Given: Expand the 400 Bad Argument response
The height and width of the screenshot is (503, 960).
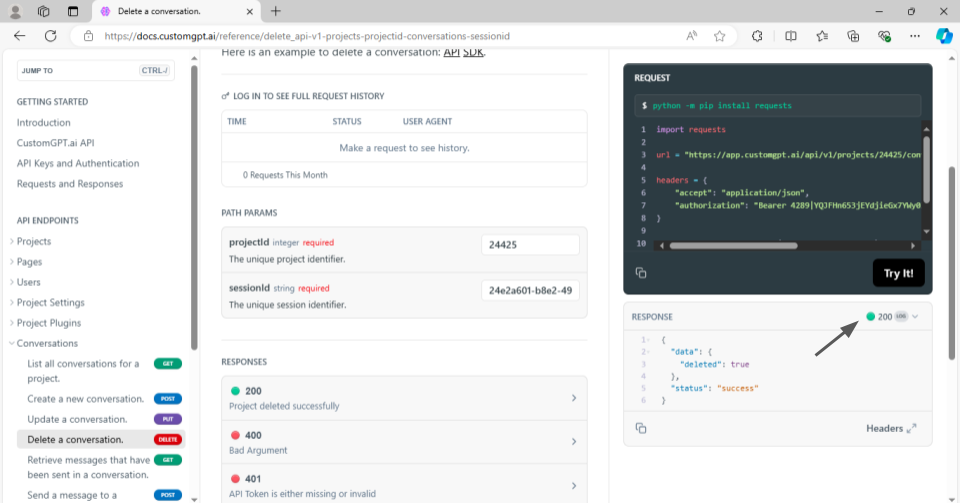Looking at the screenshot, I should (x=404, y=442).
